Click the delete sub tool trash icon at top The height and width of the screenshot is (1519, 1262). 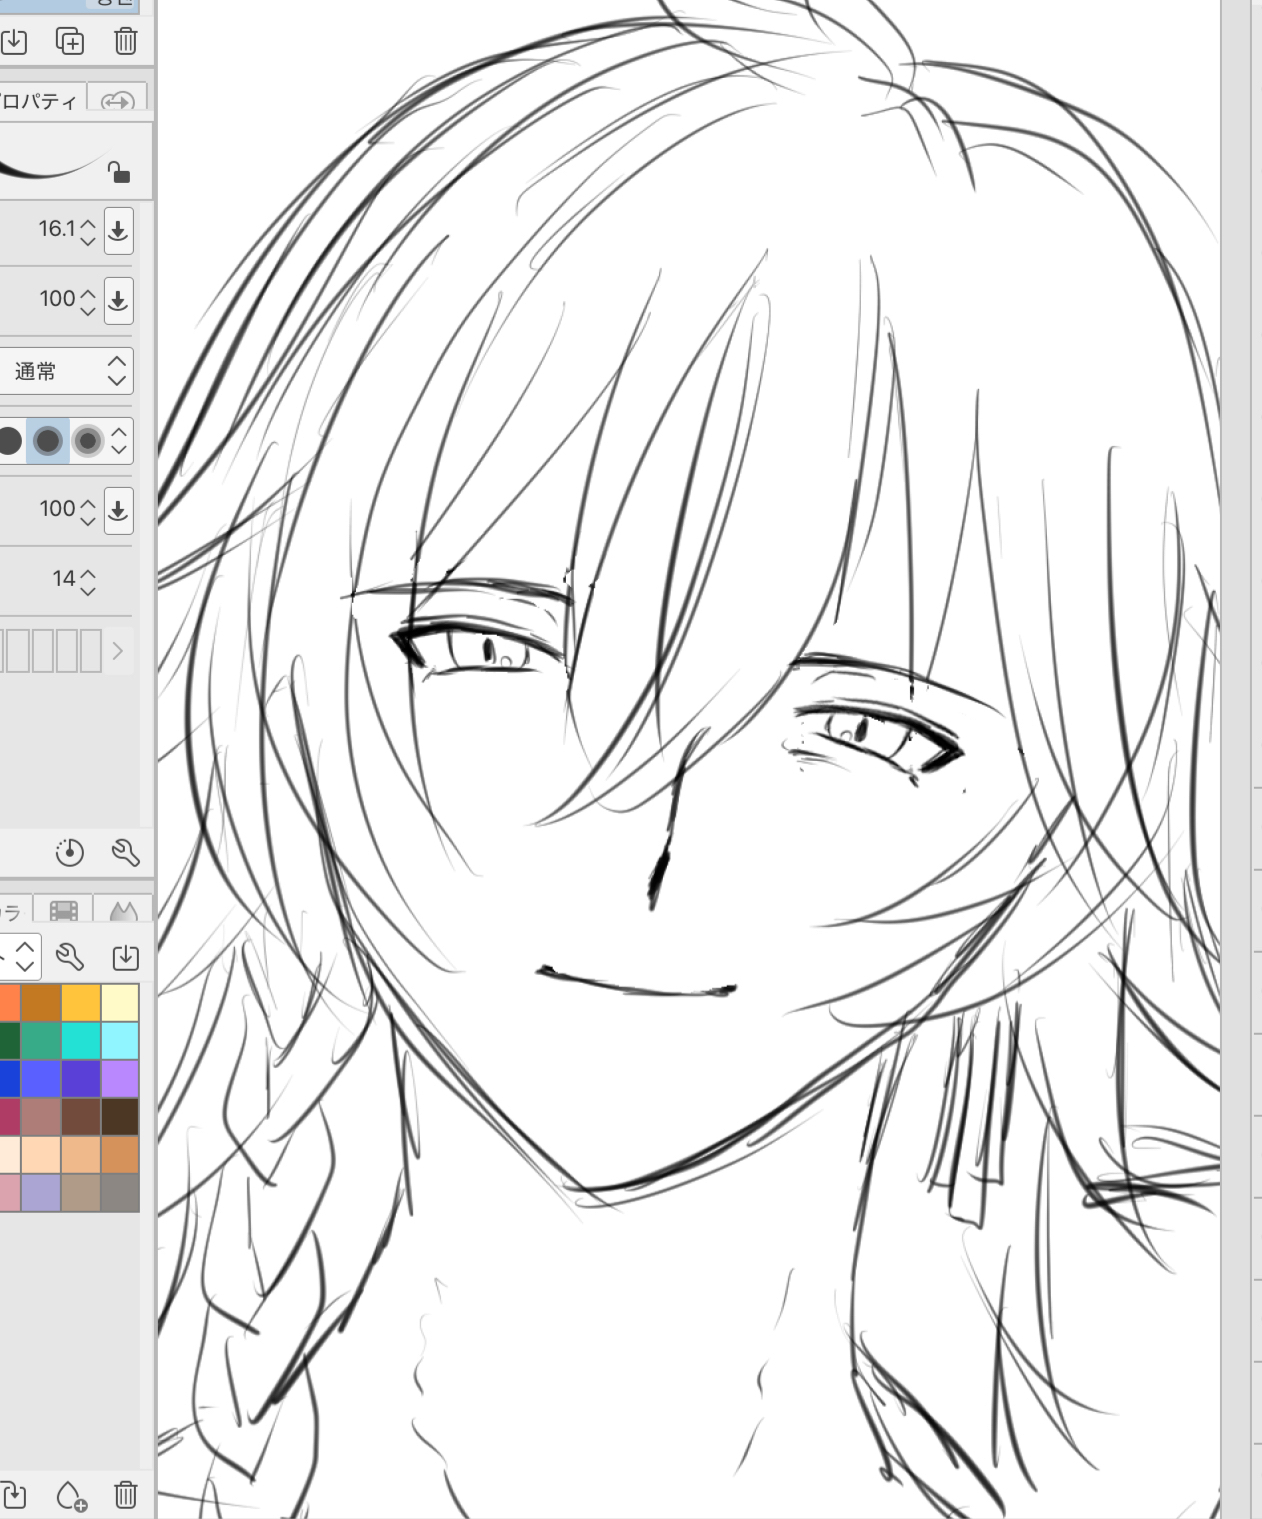(125, 41)
